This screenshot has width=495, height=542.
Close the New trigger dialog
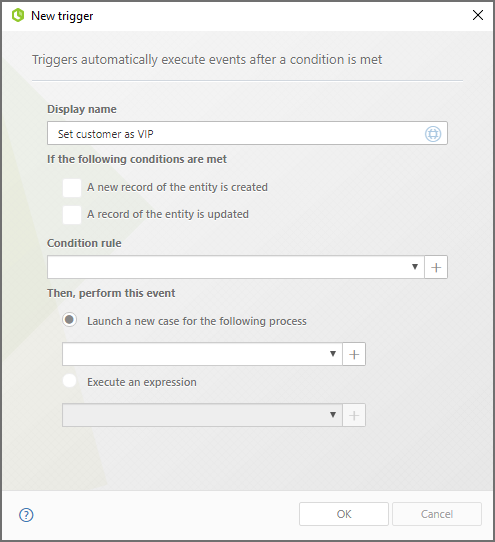click(x=478, y=15)
